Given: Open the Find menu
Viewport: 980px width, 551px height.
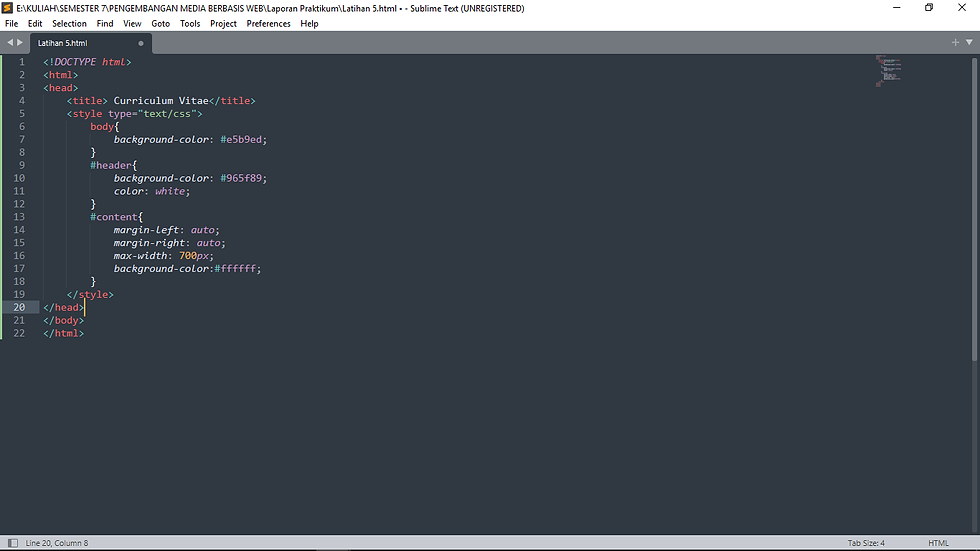Looking at the screenshot, I should [x=105, y=24].
